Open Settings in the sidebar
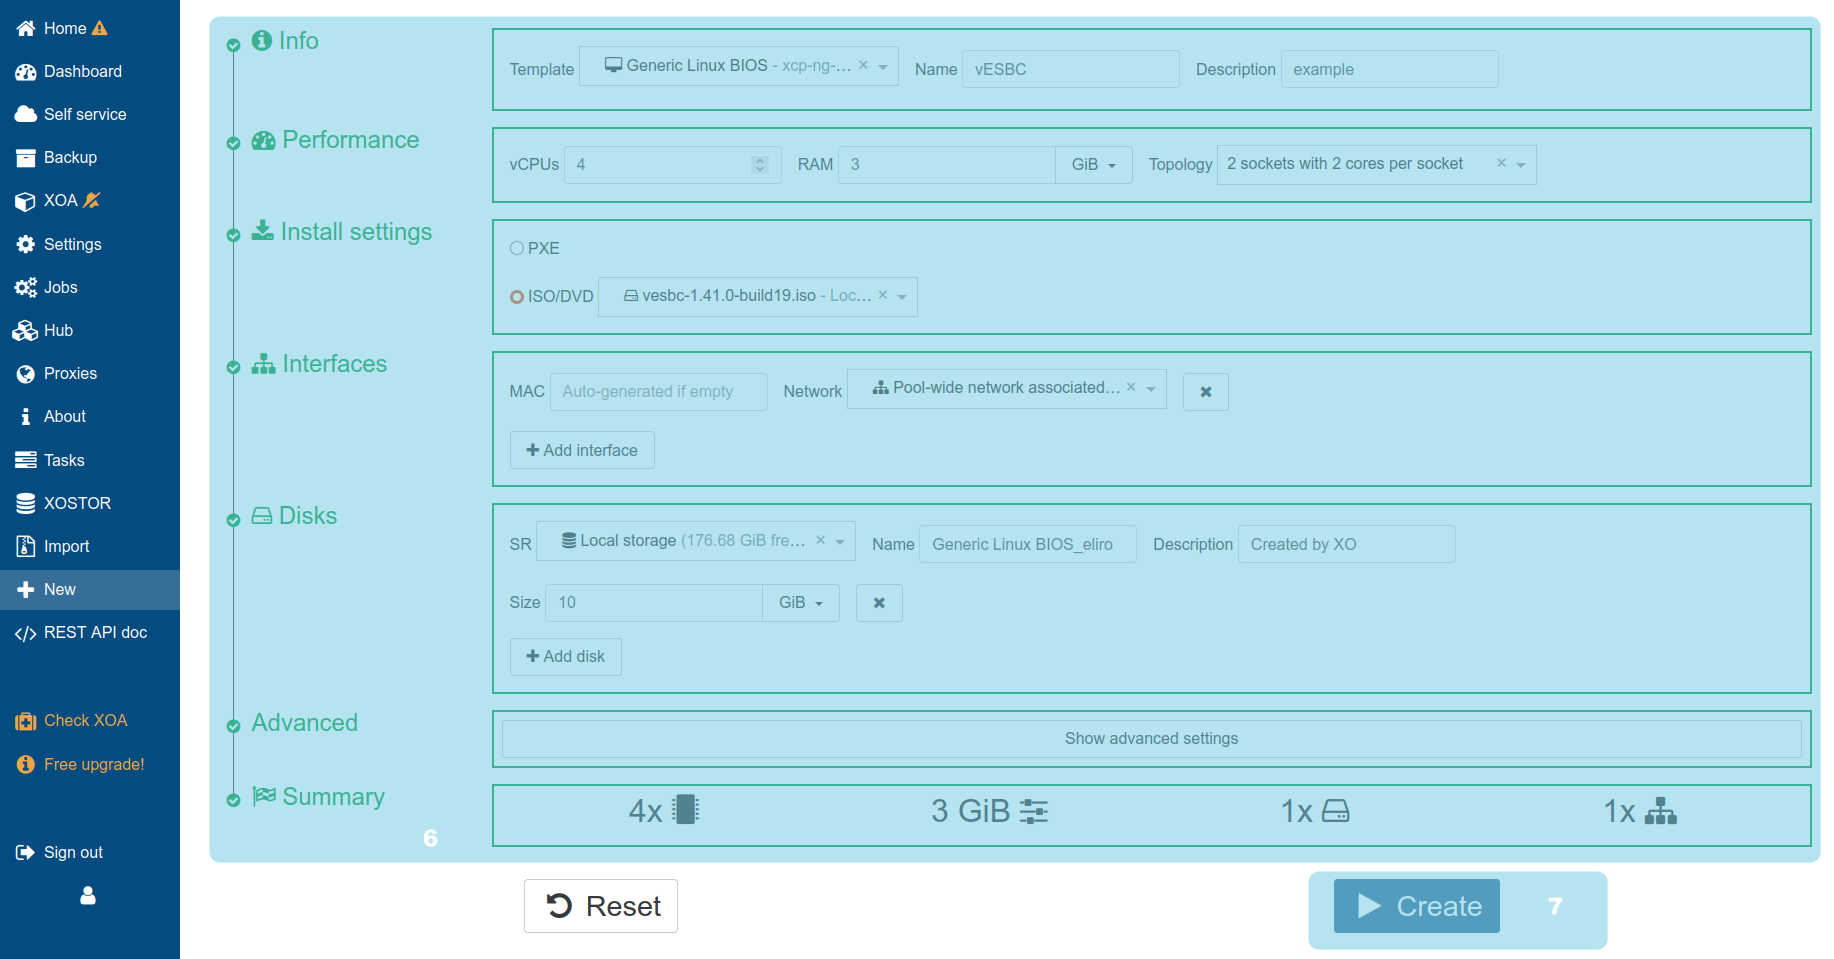 (x=90, y=245)
